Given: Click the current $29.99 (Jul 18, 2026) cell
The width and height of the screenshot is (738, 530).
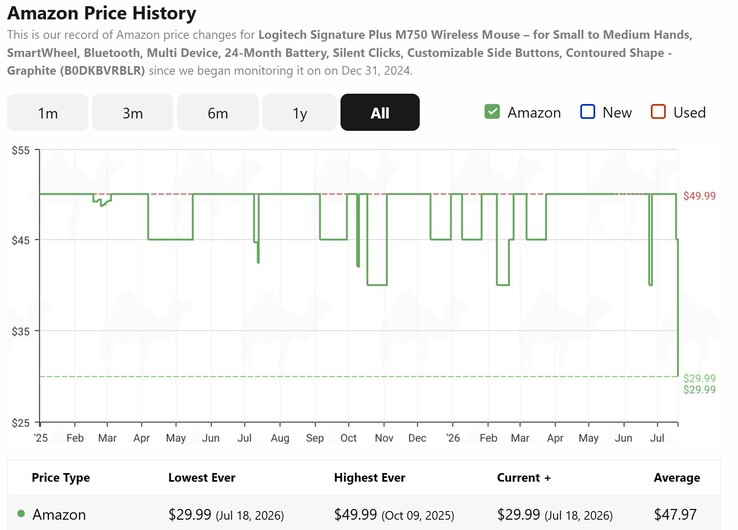Looking at the screenshot, I should [555, 514].
